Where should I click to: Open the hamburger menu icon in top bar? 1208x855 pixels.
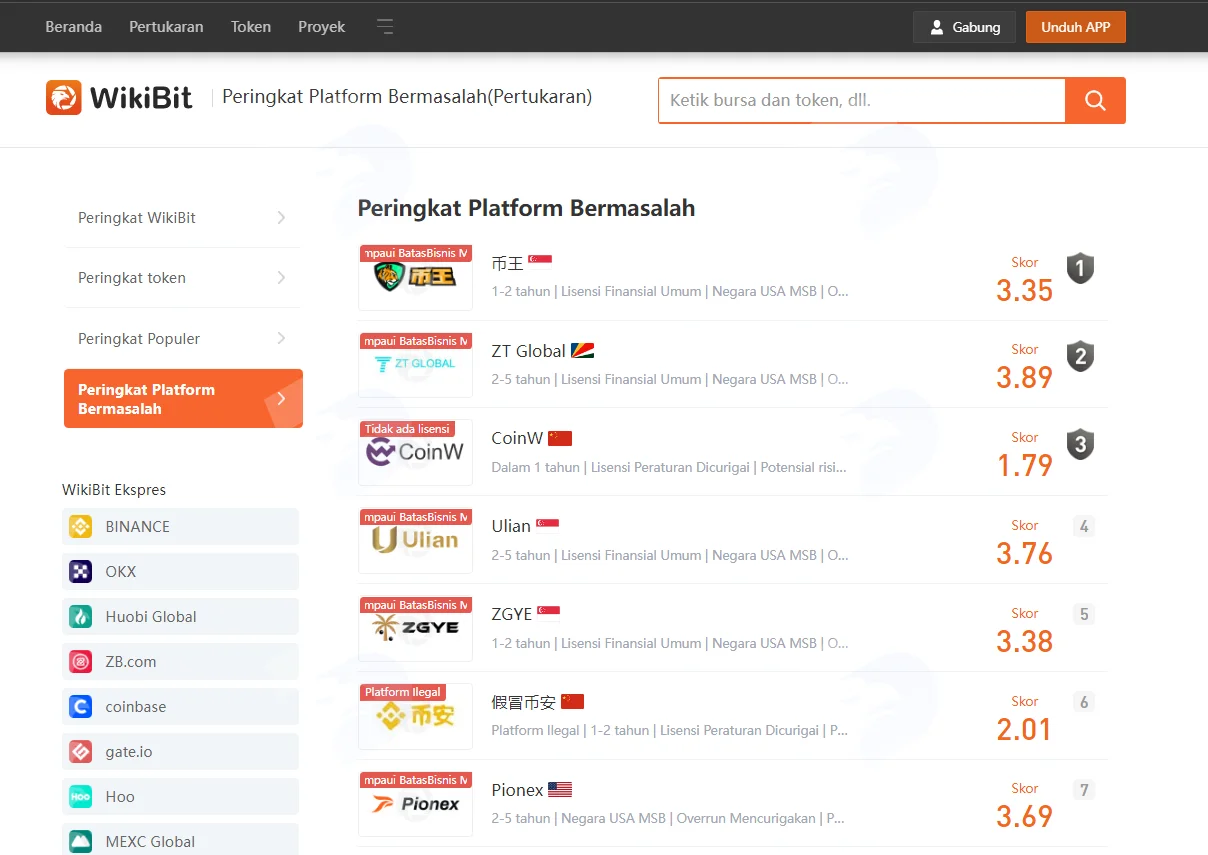[385, 27]
